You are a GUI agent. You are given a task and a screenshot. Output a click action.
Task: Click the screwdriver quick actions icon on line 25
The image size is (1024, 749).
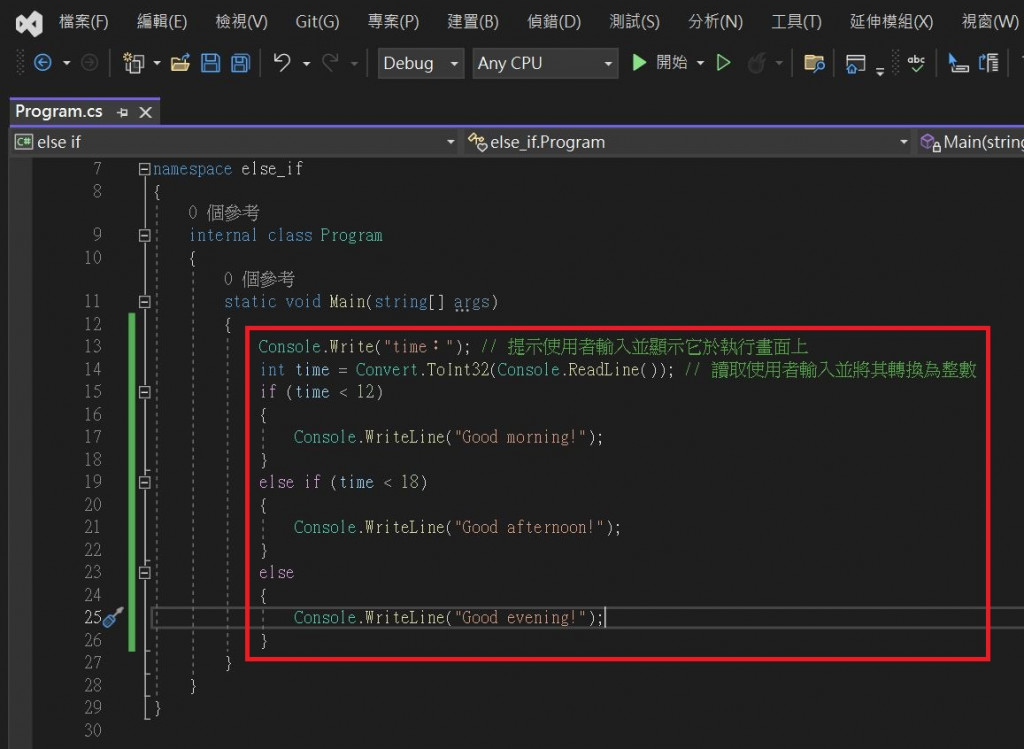coord(114,617)
